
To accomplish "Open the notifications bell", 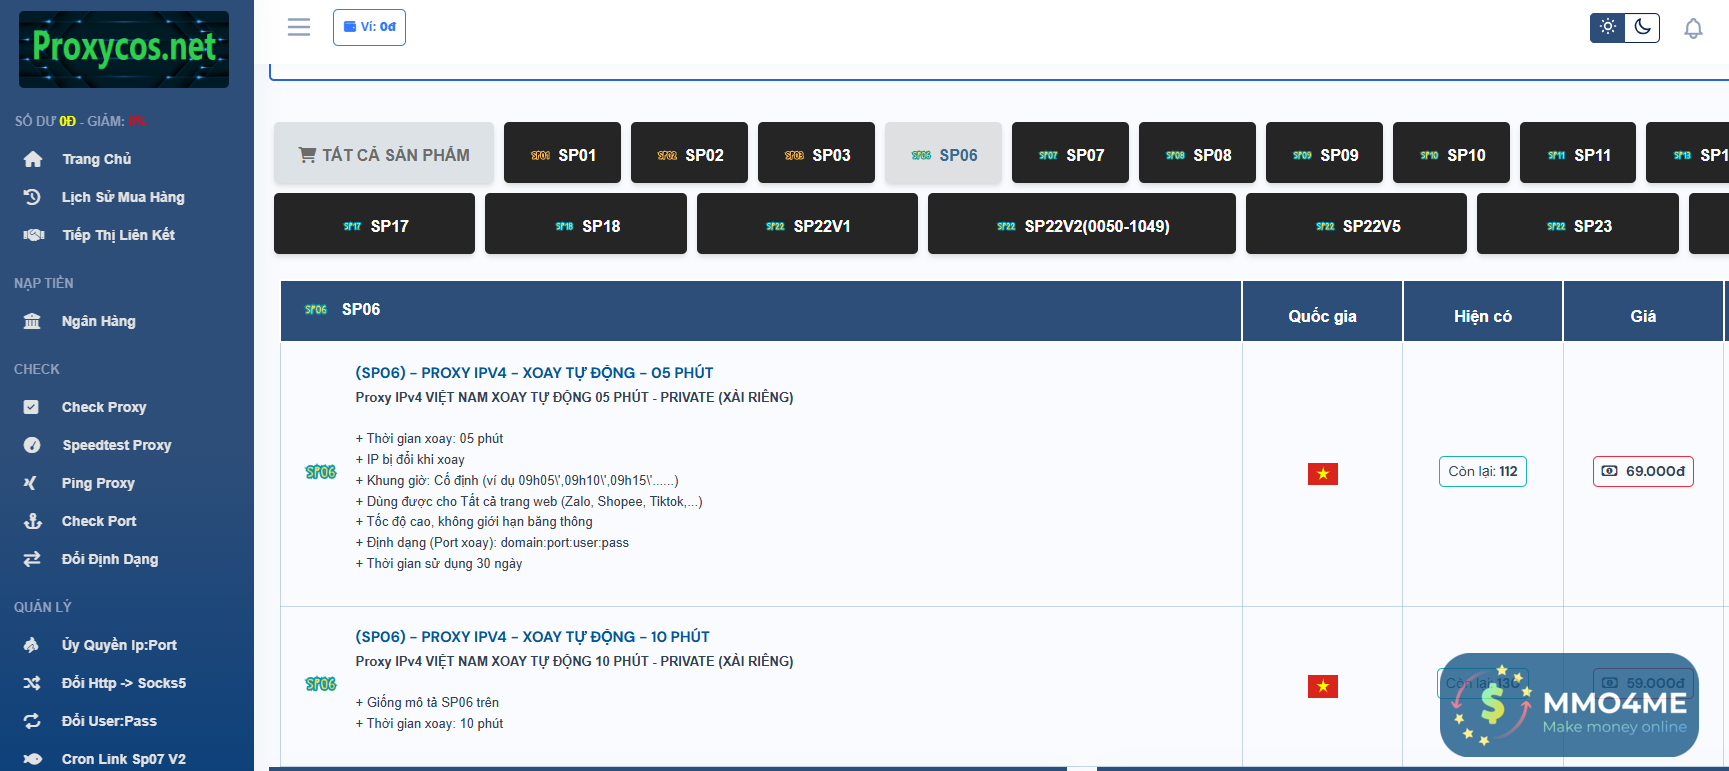I will (x=1693, y=28).
